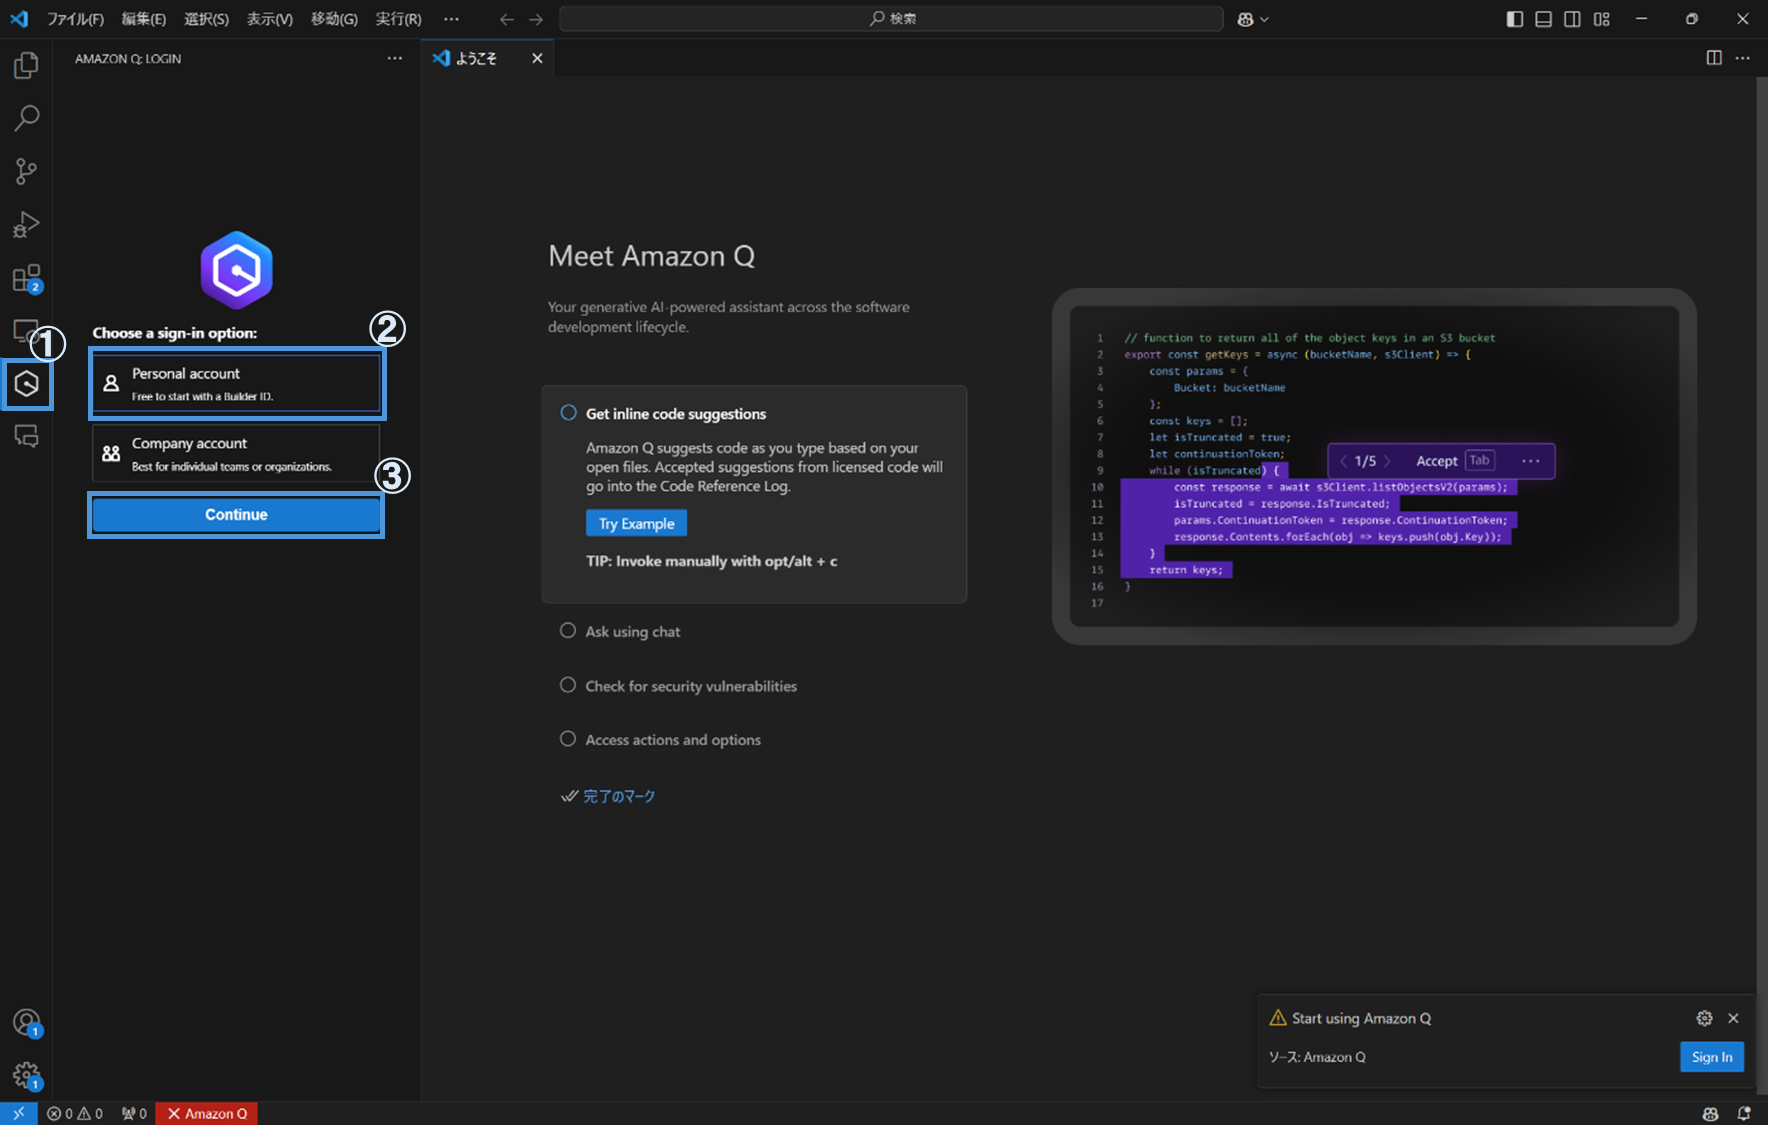The width and height of the screenshot is (1768, 1125).
Task: Open the Accounts menu icon
Action: (x=26, y=1022)
